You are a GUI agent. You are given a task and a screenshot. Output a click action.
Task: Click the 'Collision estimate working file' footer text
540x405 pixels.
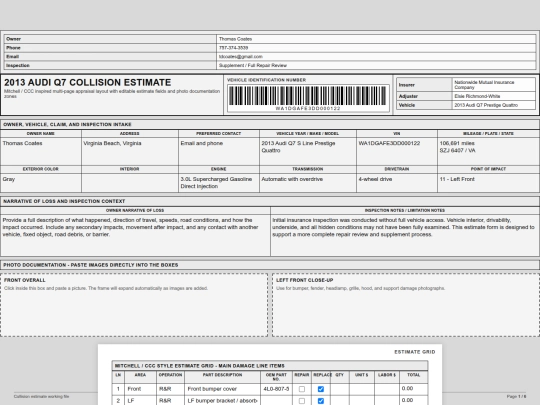tap(41, 397)
